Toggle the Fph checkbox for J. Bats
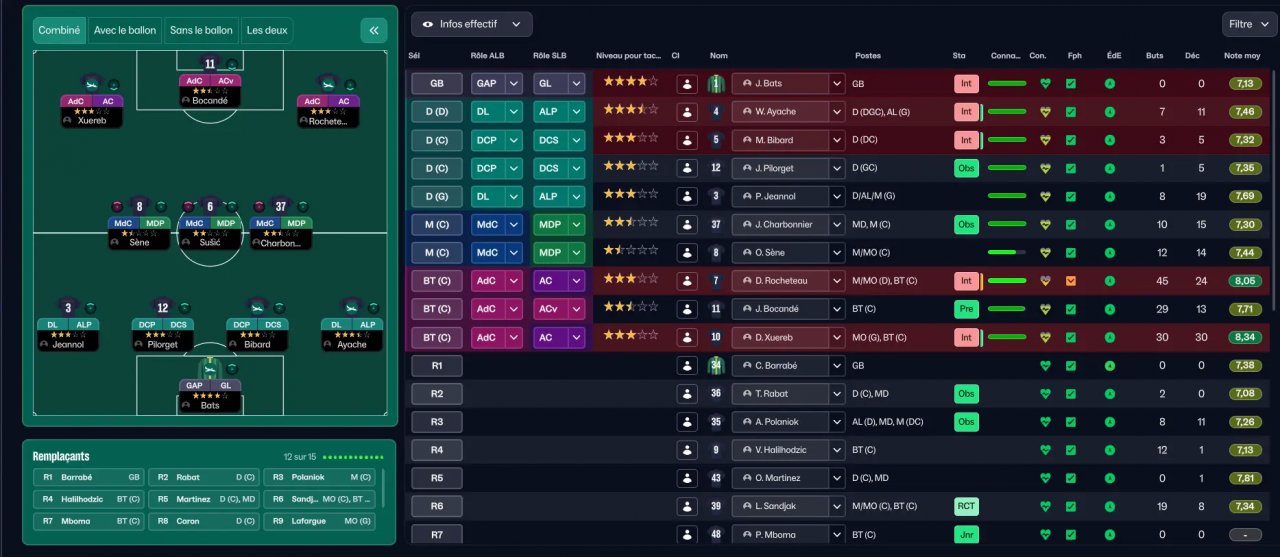The width and height of the screenshot is (1280, 557). pos(1071,84)
